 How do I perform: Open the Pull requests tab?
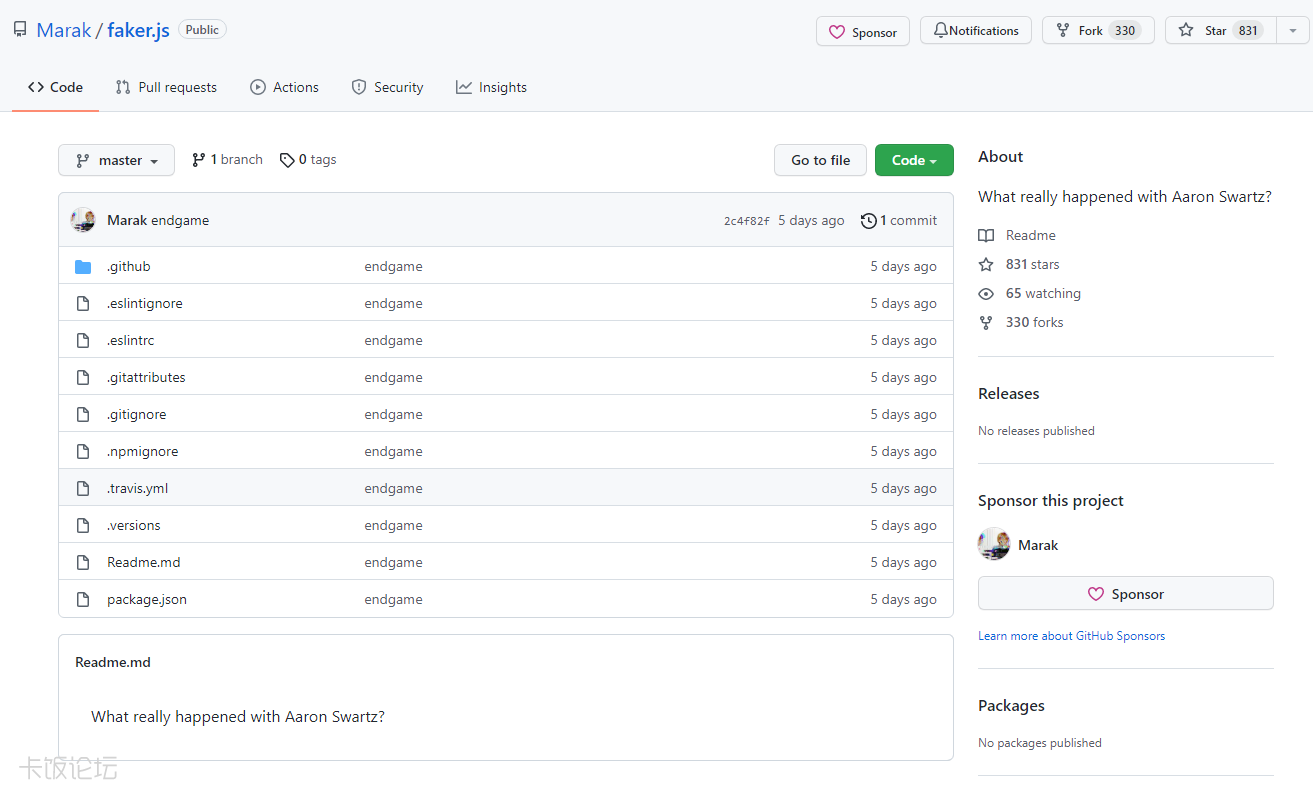coord(166,87)
